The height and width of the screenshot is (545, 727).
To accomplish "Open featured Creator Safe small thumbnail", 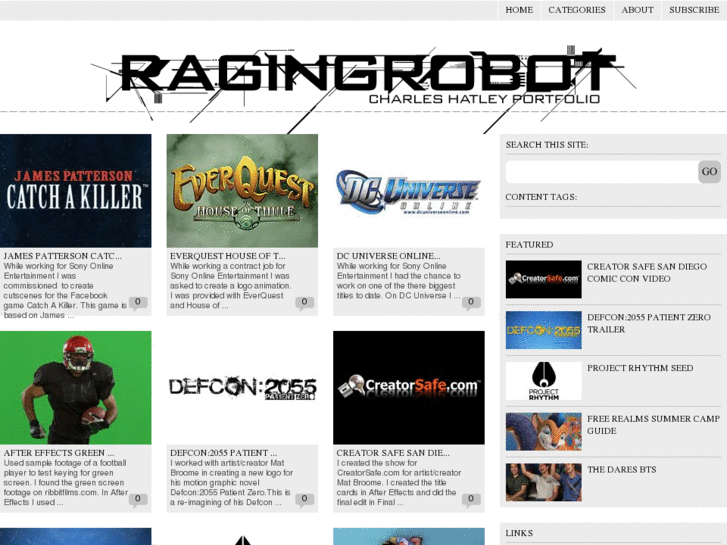I will [543, 279].
